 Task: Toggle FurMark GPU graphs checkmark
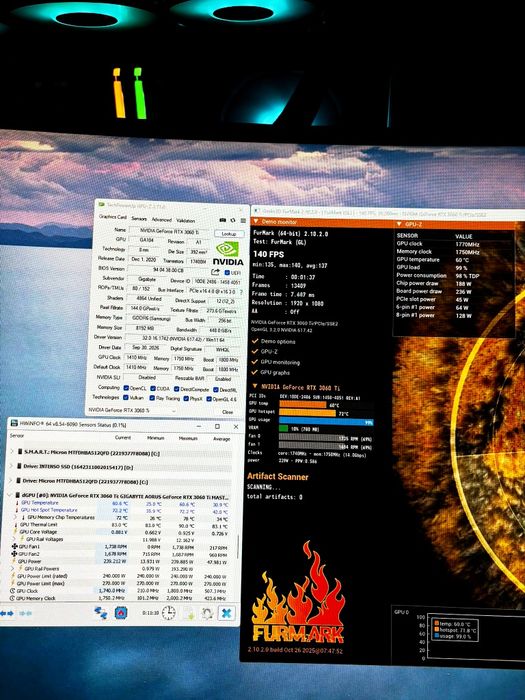pos(255,372)
